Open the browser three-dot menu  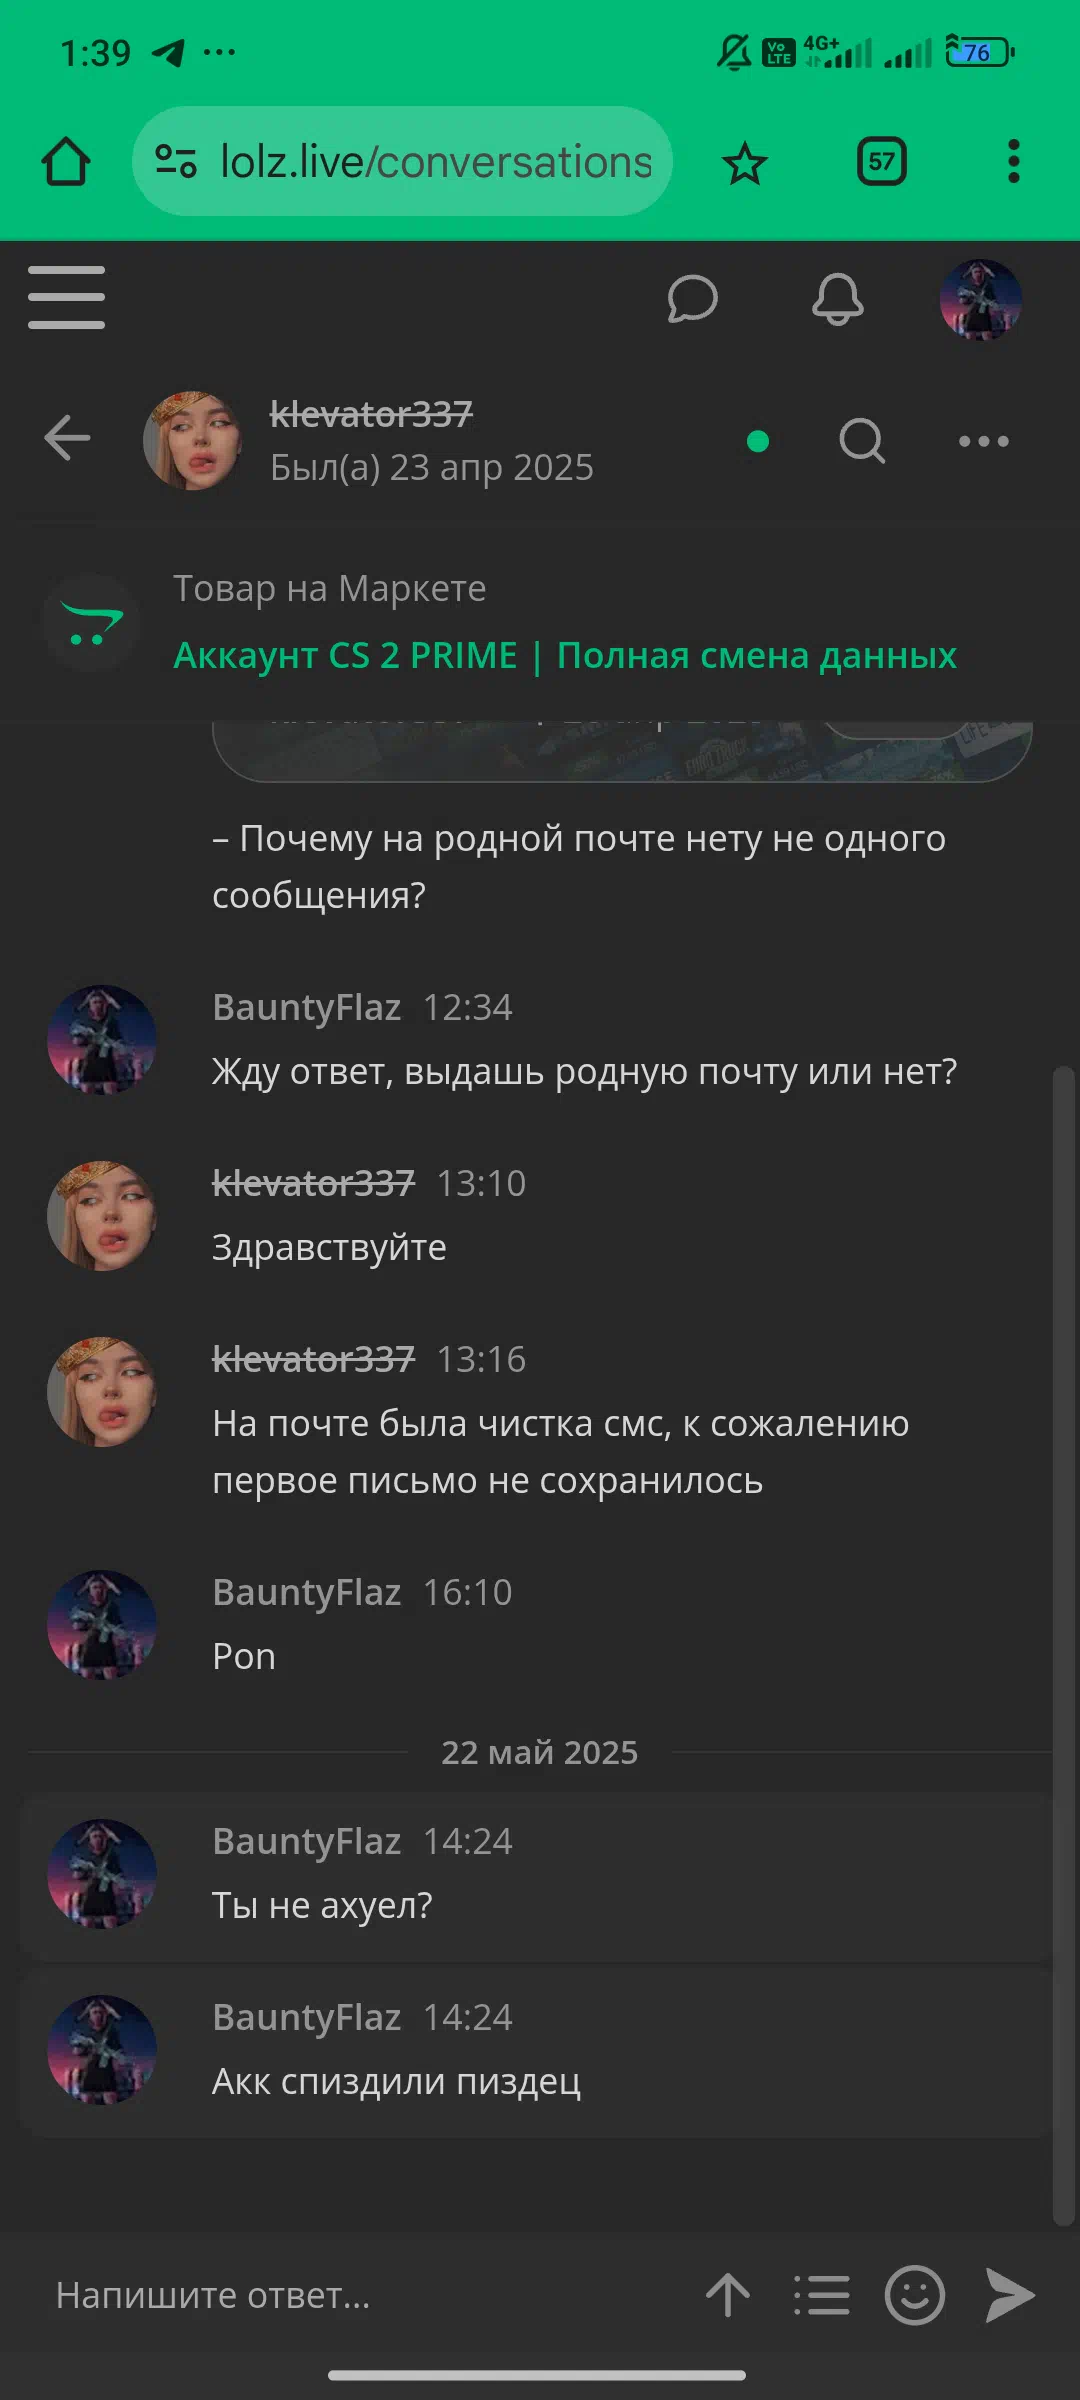tap(1014, 161)
